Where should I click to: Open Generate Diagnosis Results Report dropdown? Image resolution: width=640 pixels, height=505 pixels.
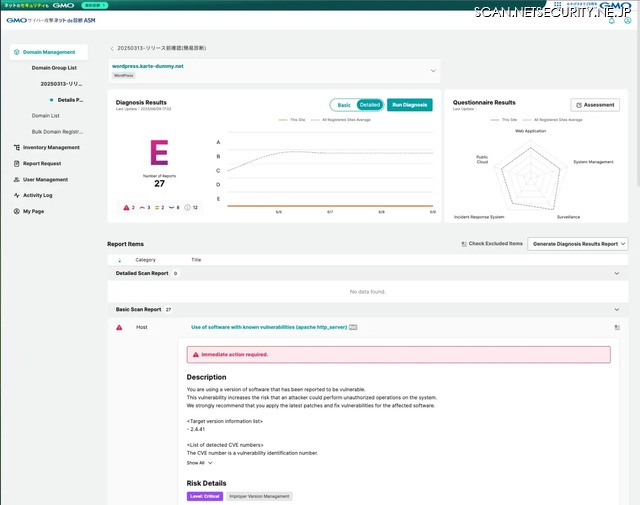579,243
